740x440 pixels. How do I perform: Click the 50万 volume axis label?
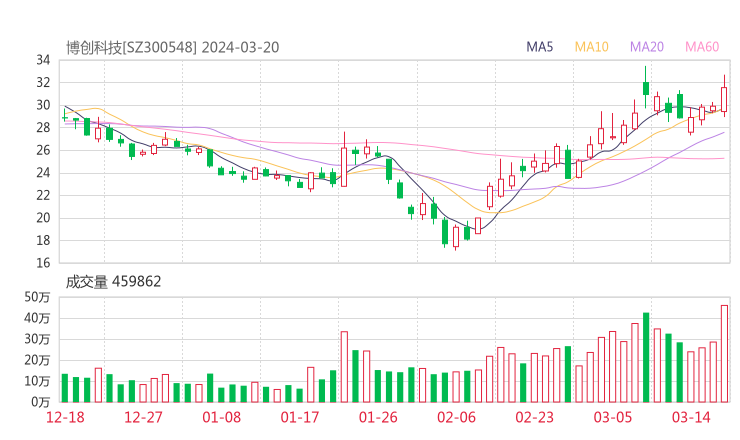pos(37,297)
